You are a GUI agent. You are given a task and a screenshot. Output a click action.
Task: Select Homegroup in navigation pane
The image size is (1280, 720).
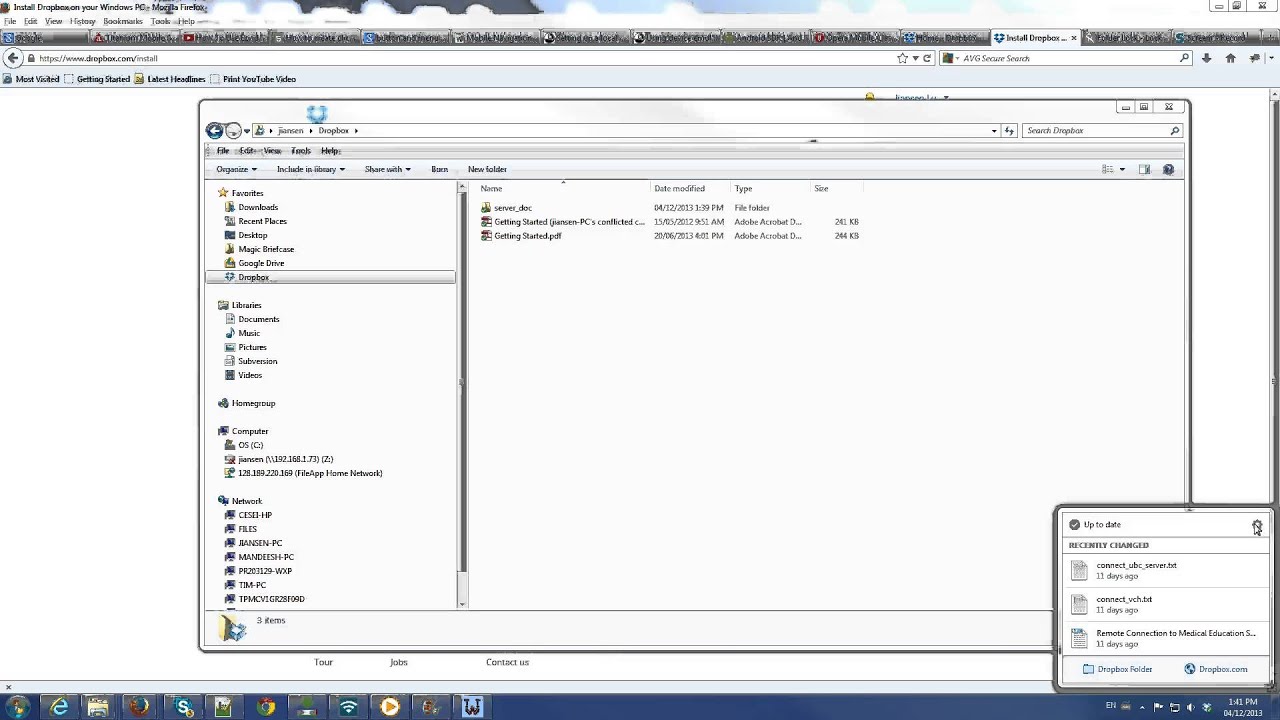click(253, 403)
